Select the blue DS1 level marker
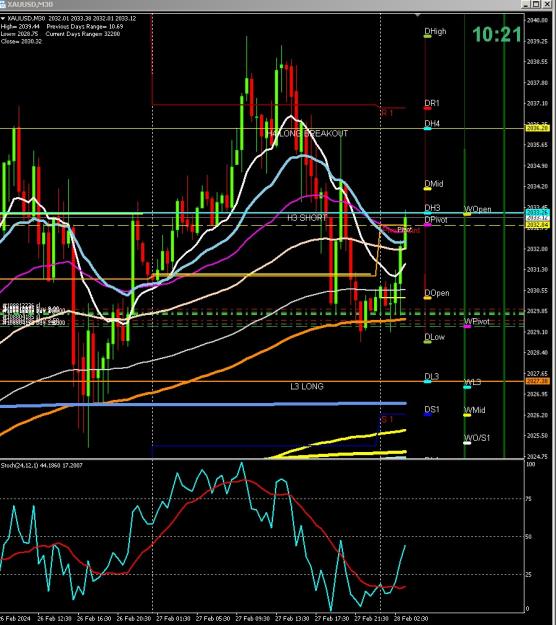556x625 pixels. [x=427, y=415]
